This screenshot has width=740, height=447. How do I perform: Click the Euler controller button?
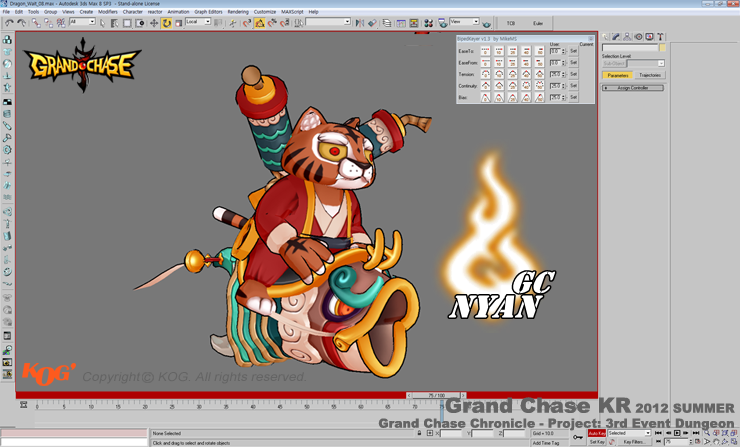(x=538, y=23)
